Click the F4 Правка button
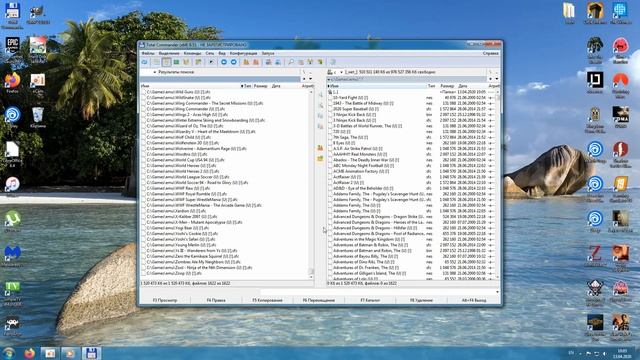 216,300
